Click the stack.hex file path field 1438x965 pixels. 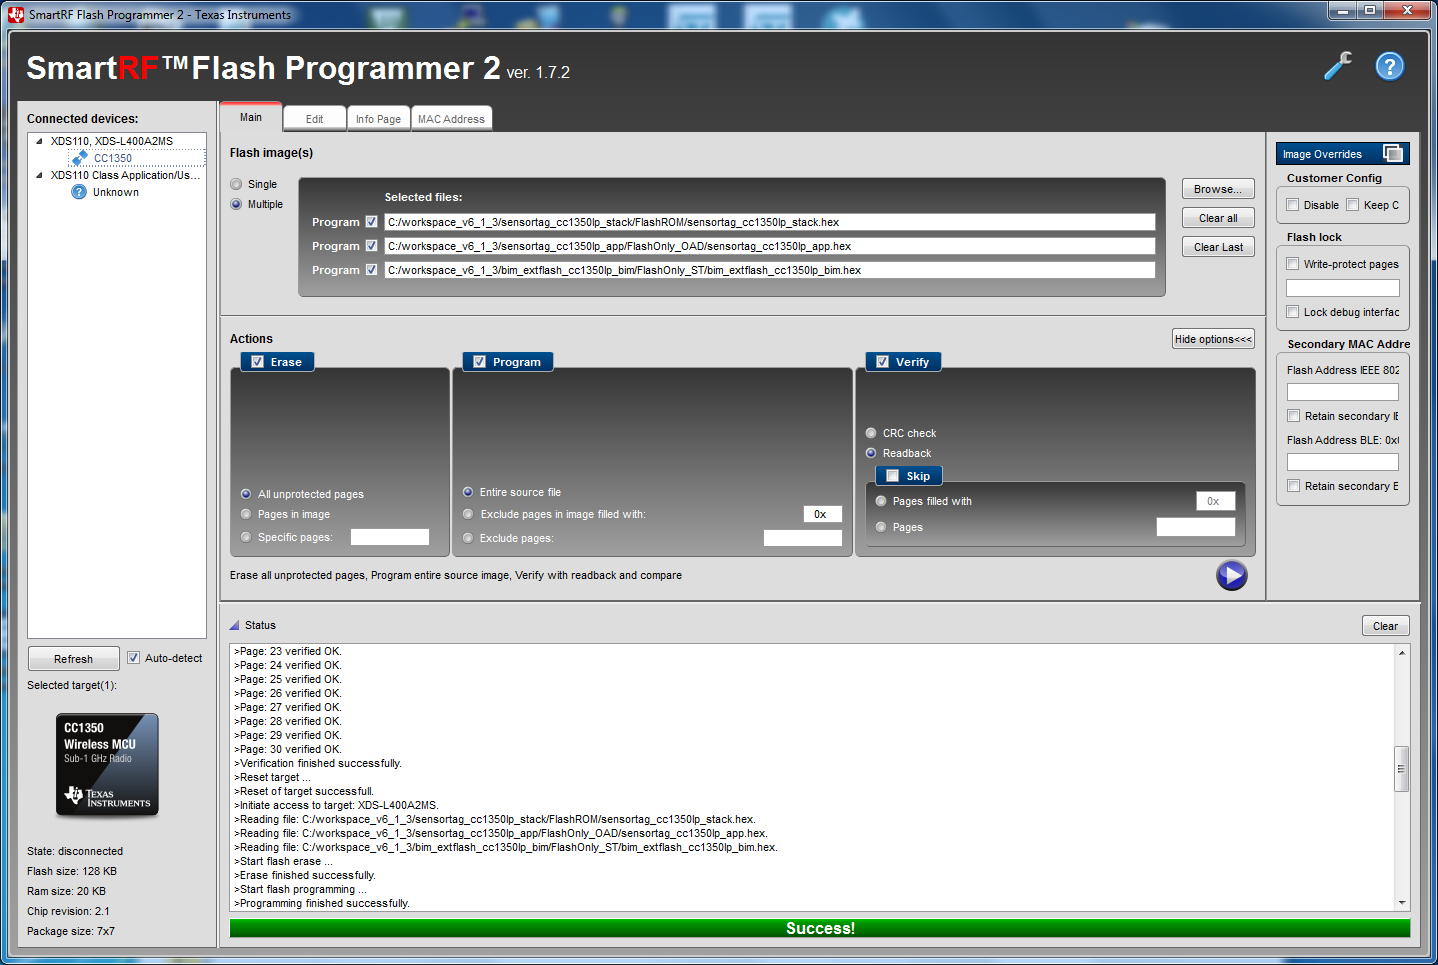(x=770, y=222)
